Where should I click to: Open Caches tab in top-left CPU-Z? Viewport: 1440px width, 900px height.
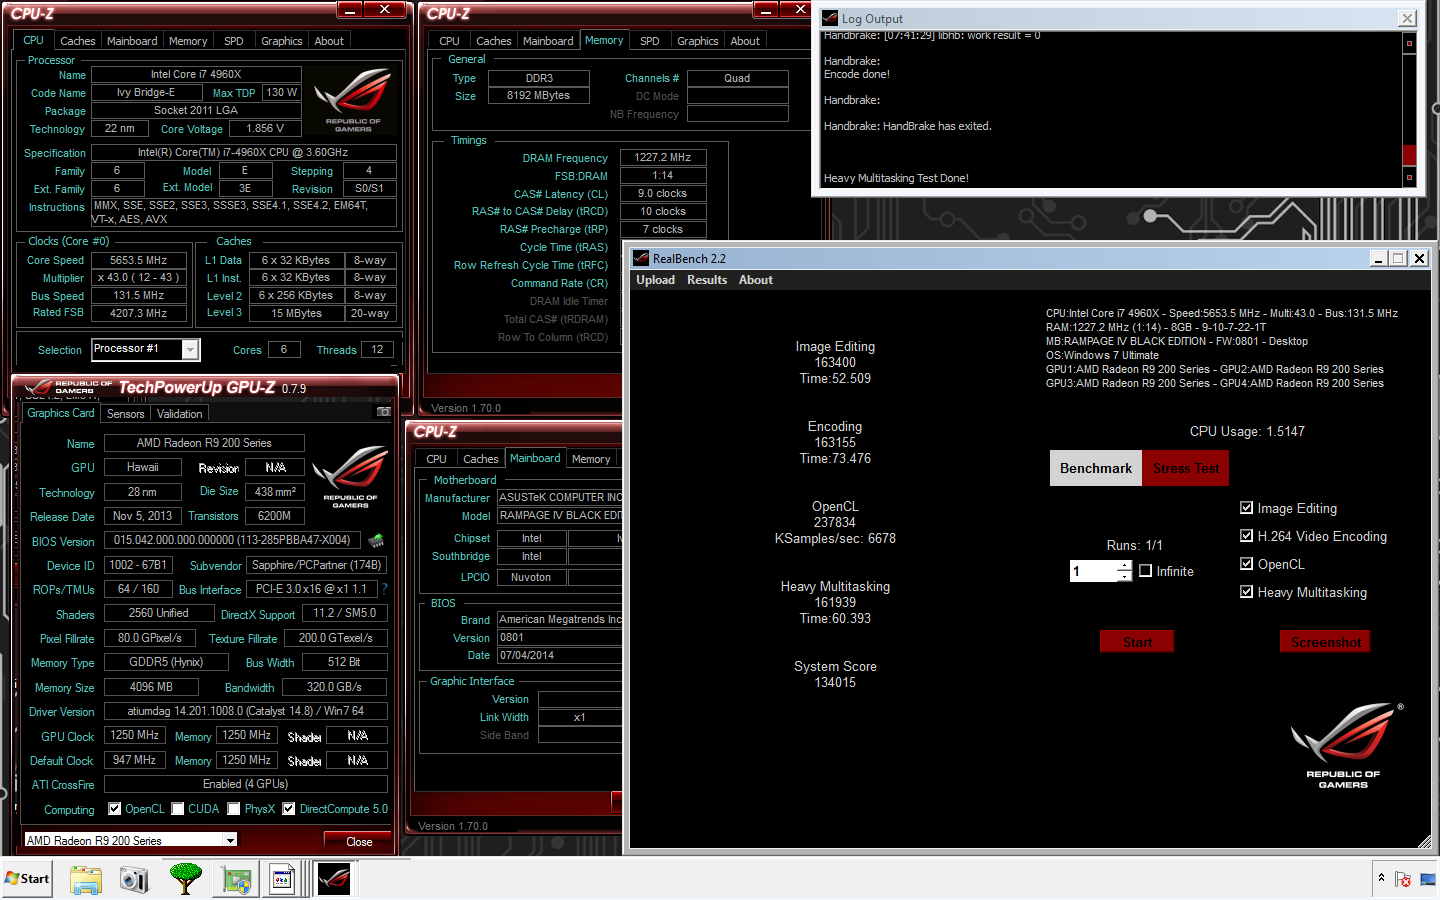(78, 41)
